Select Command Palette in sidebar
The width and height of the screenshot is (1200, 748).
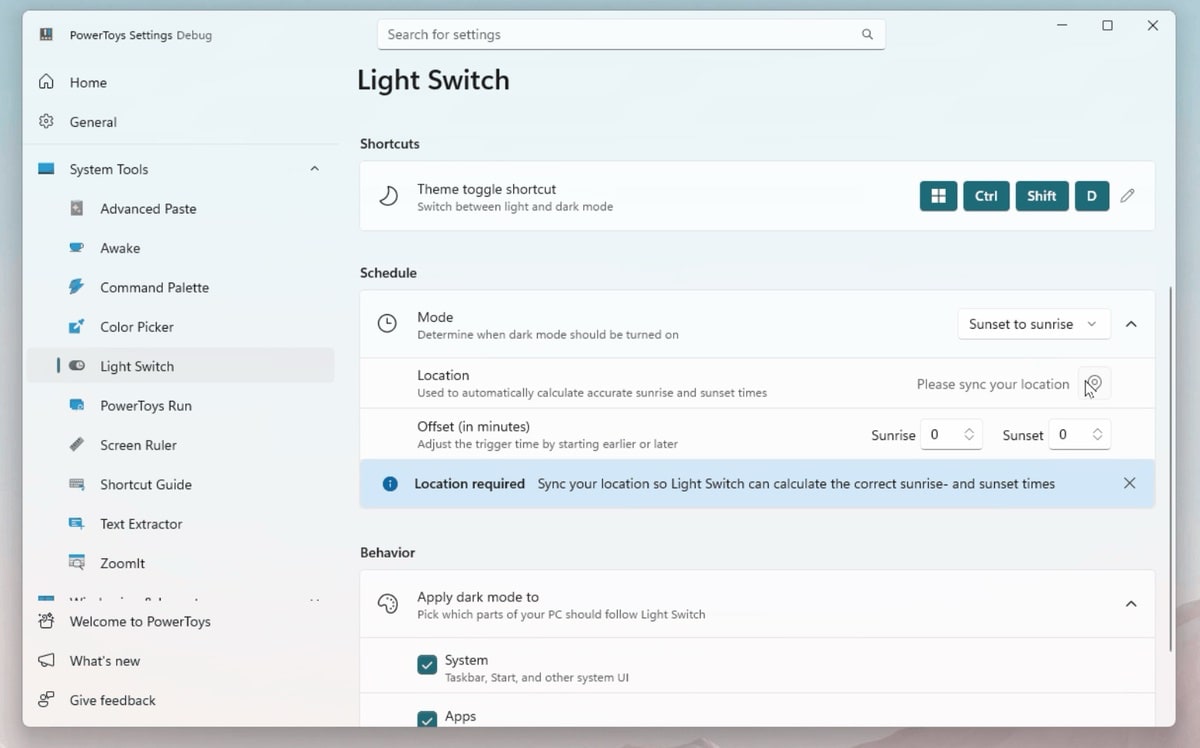[154, 288]
